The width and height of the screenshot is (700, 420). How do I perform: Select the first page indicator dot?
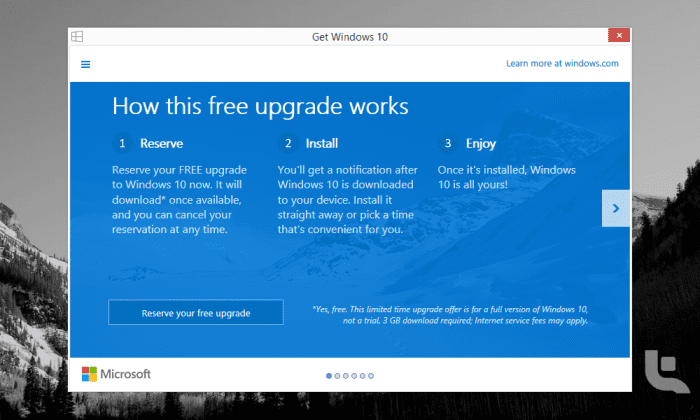(x=329, y=376)
